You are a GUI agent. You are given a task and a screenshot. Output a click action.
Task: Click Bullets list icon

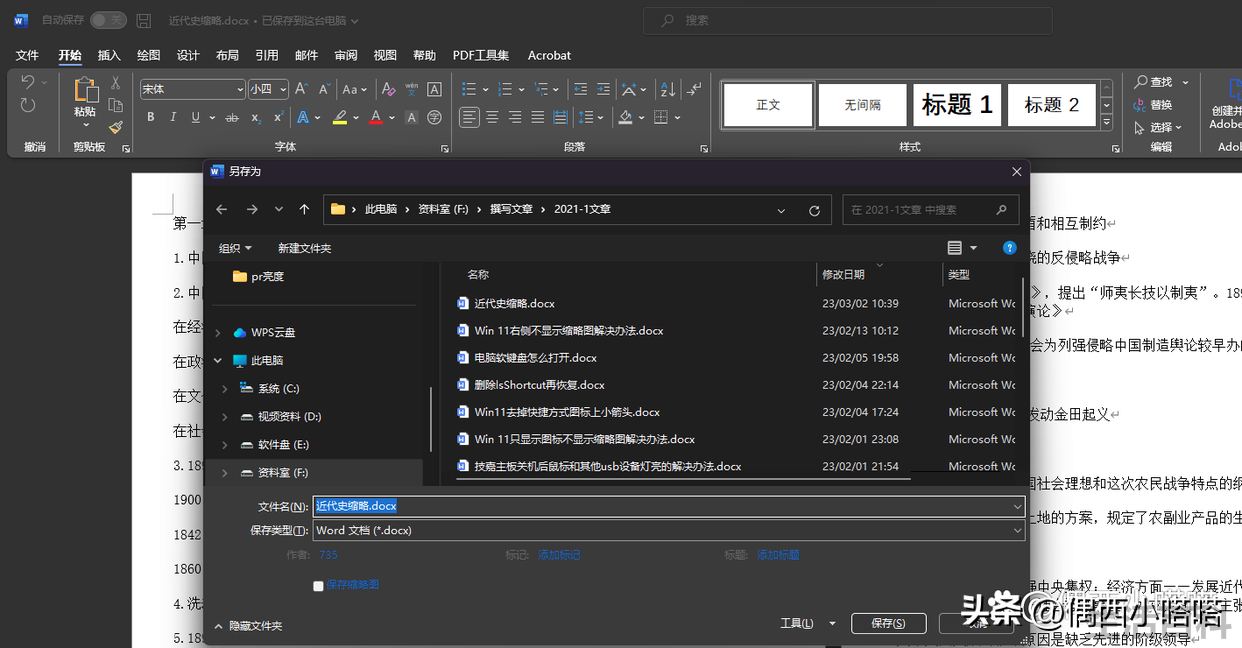point(470,89)
